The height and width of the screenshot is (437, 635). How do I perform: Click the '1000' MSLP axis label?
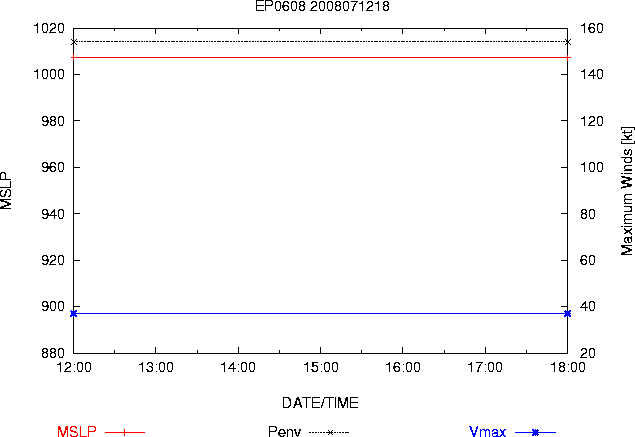49,75
